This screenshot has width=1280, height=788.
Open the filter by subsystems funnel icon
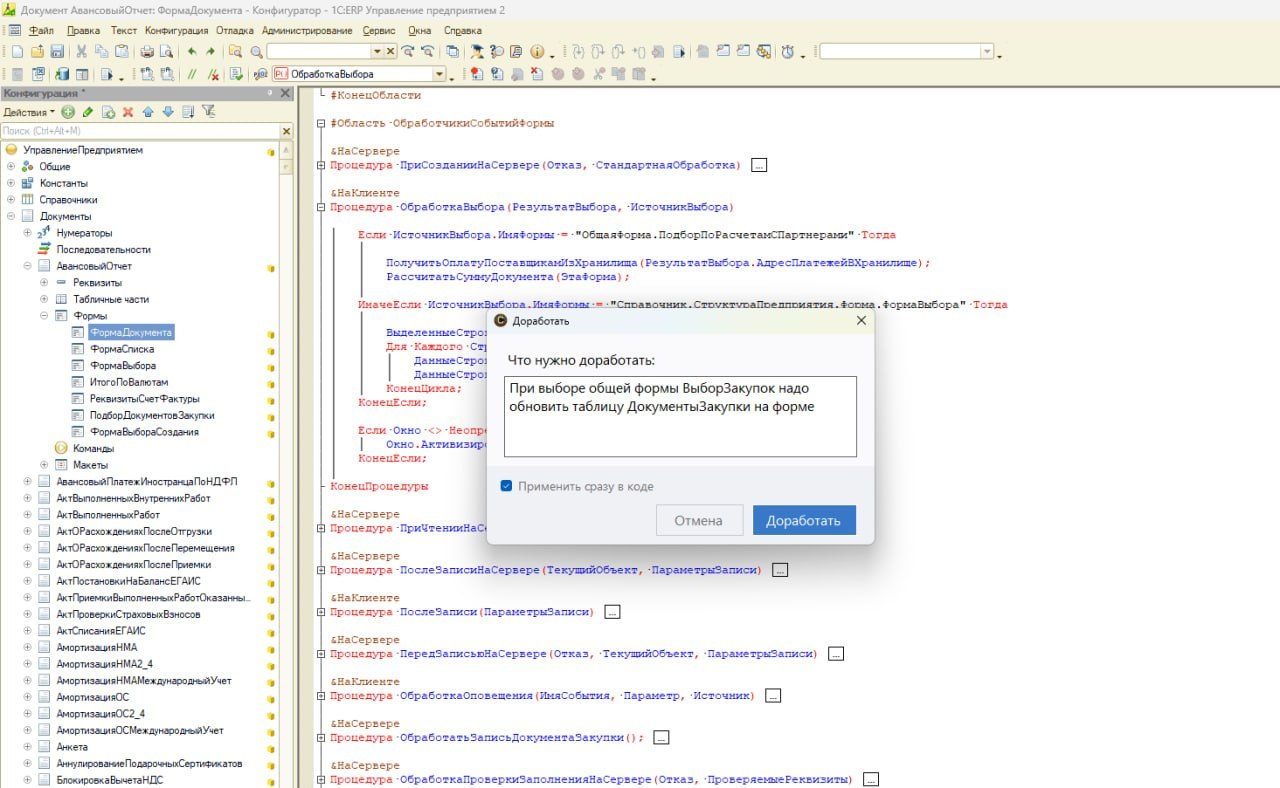point(209,111)
